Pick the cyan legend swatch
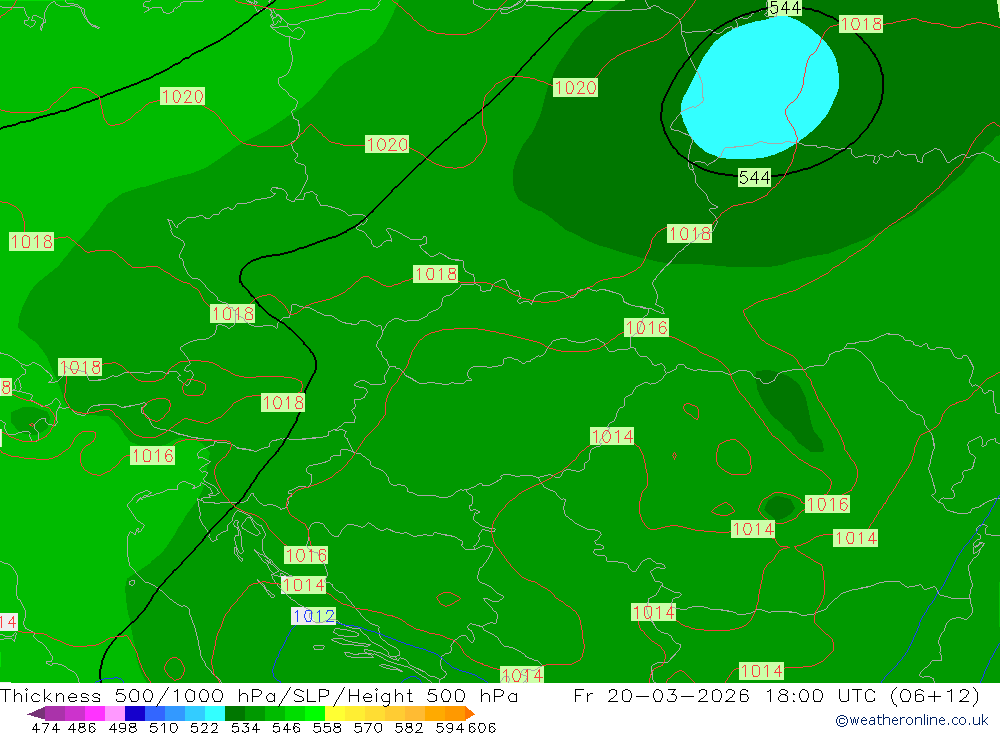 (x=214, y=713)
